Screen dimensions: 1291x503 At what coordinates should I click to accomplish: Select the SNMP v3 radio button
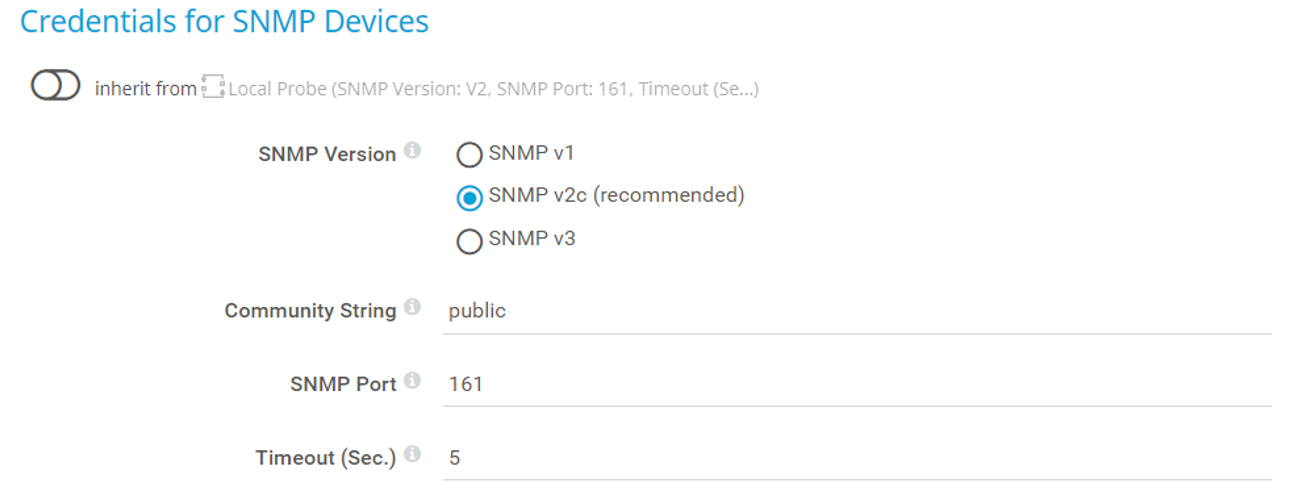tap(469, 242)
